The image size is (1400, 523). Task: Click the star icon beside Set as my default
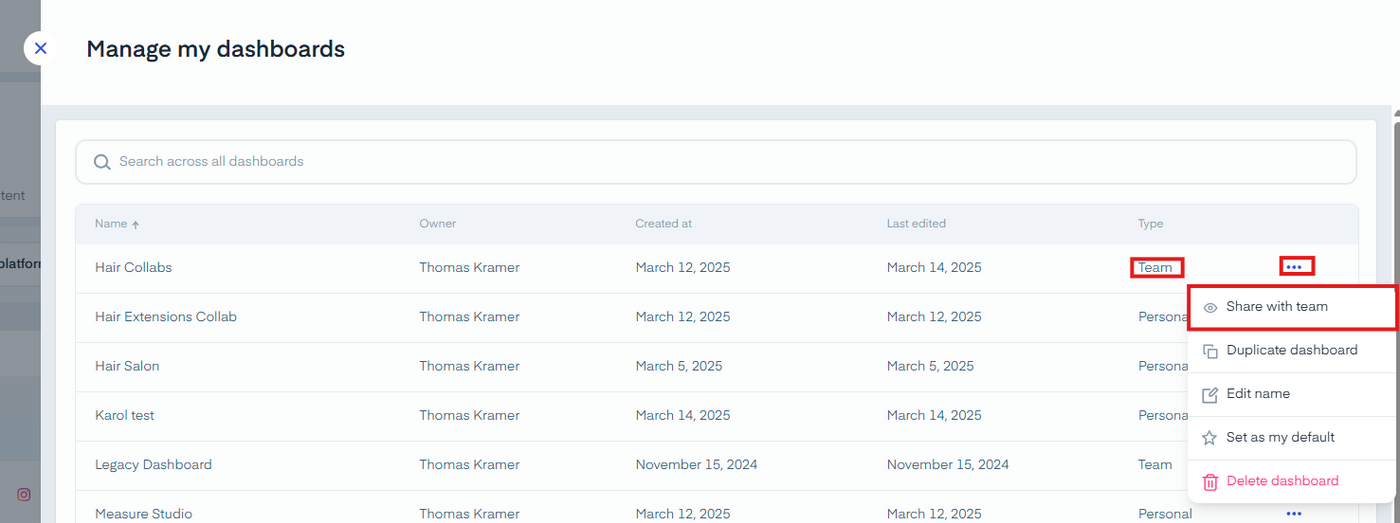coord(1210,438)
